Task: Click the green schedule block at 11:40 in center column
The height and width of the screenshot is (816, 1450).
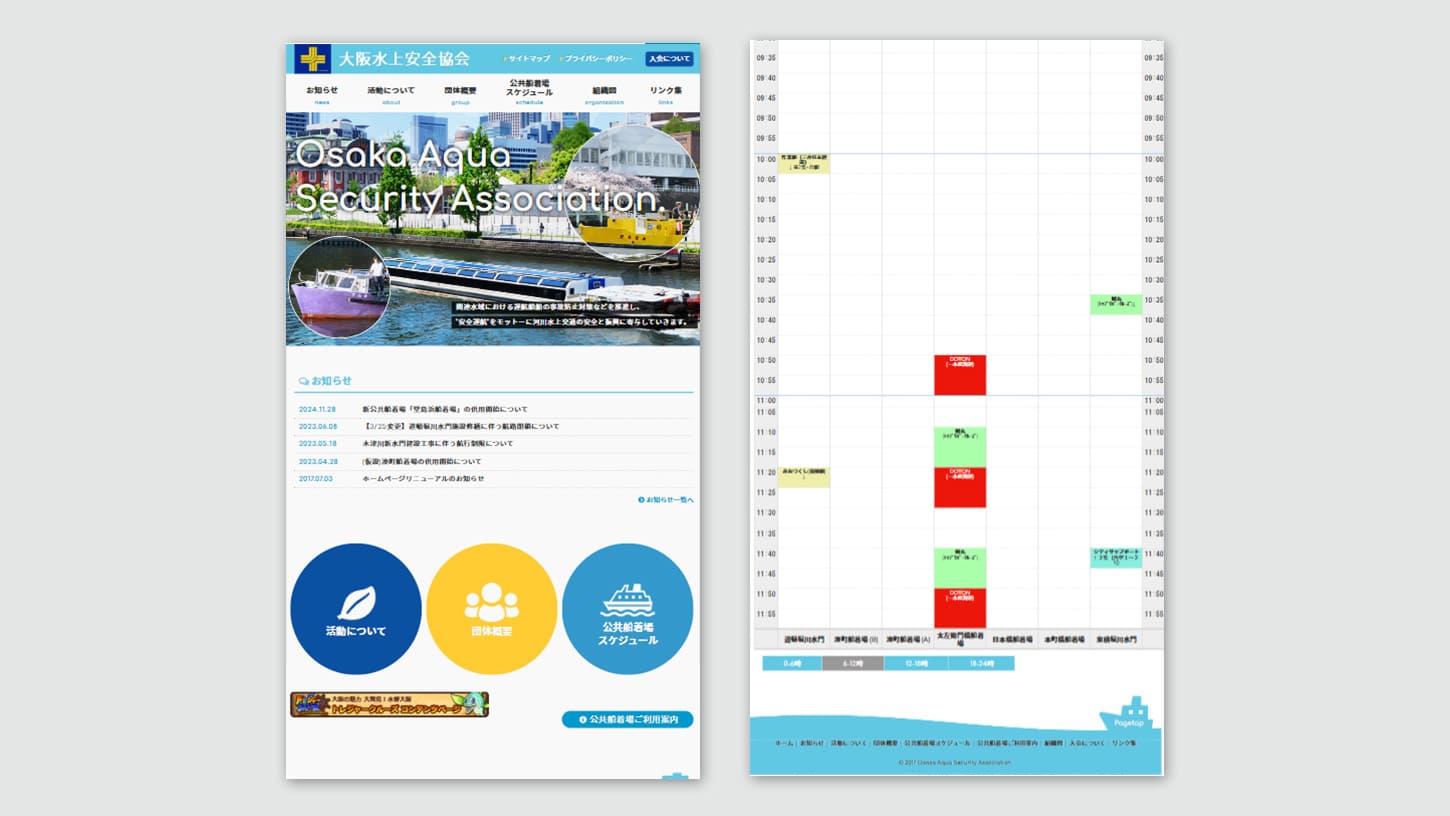Action: point(960,567)
